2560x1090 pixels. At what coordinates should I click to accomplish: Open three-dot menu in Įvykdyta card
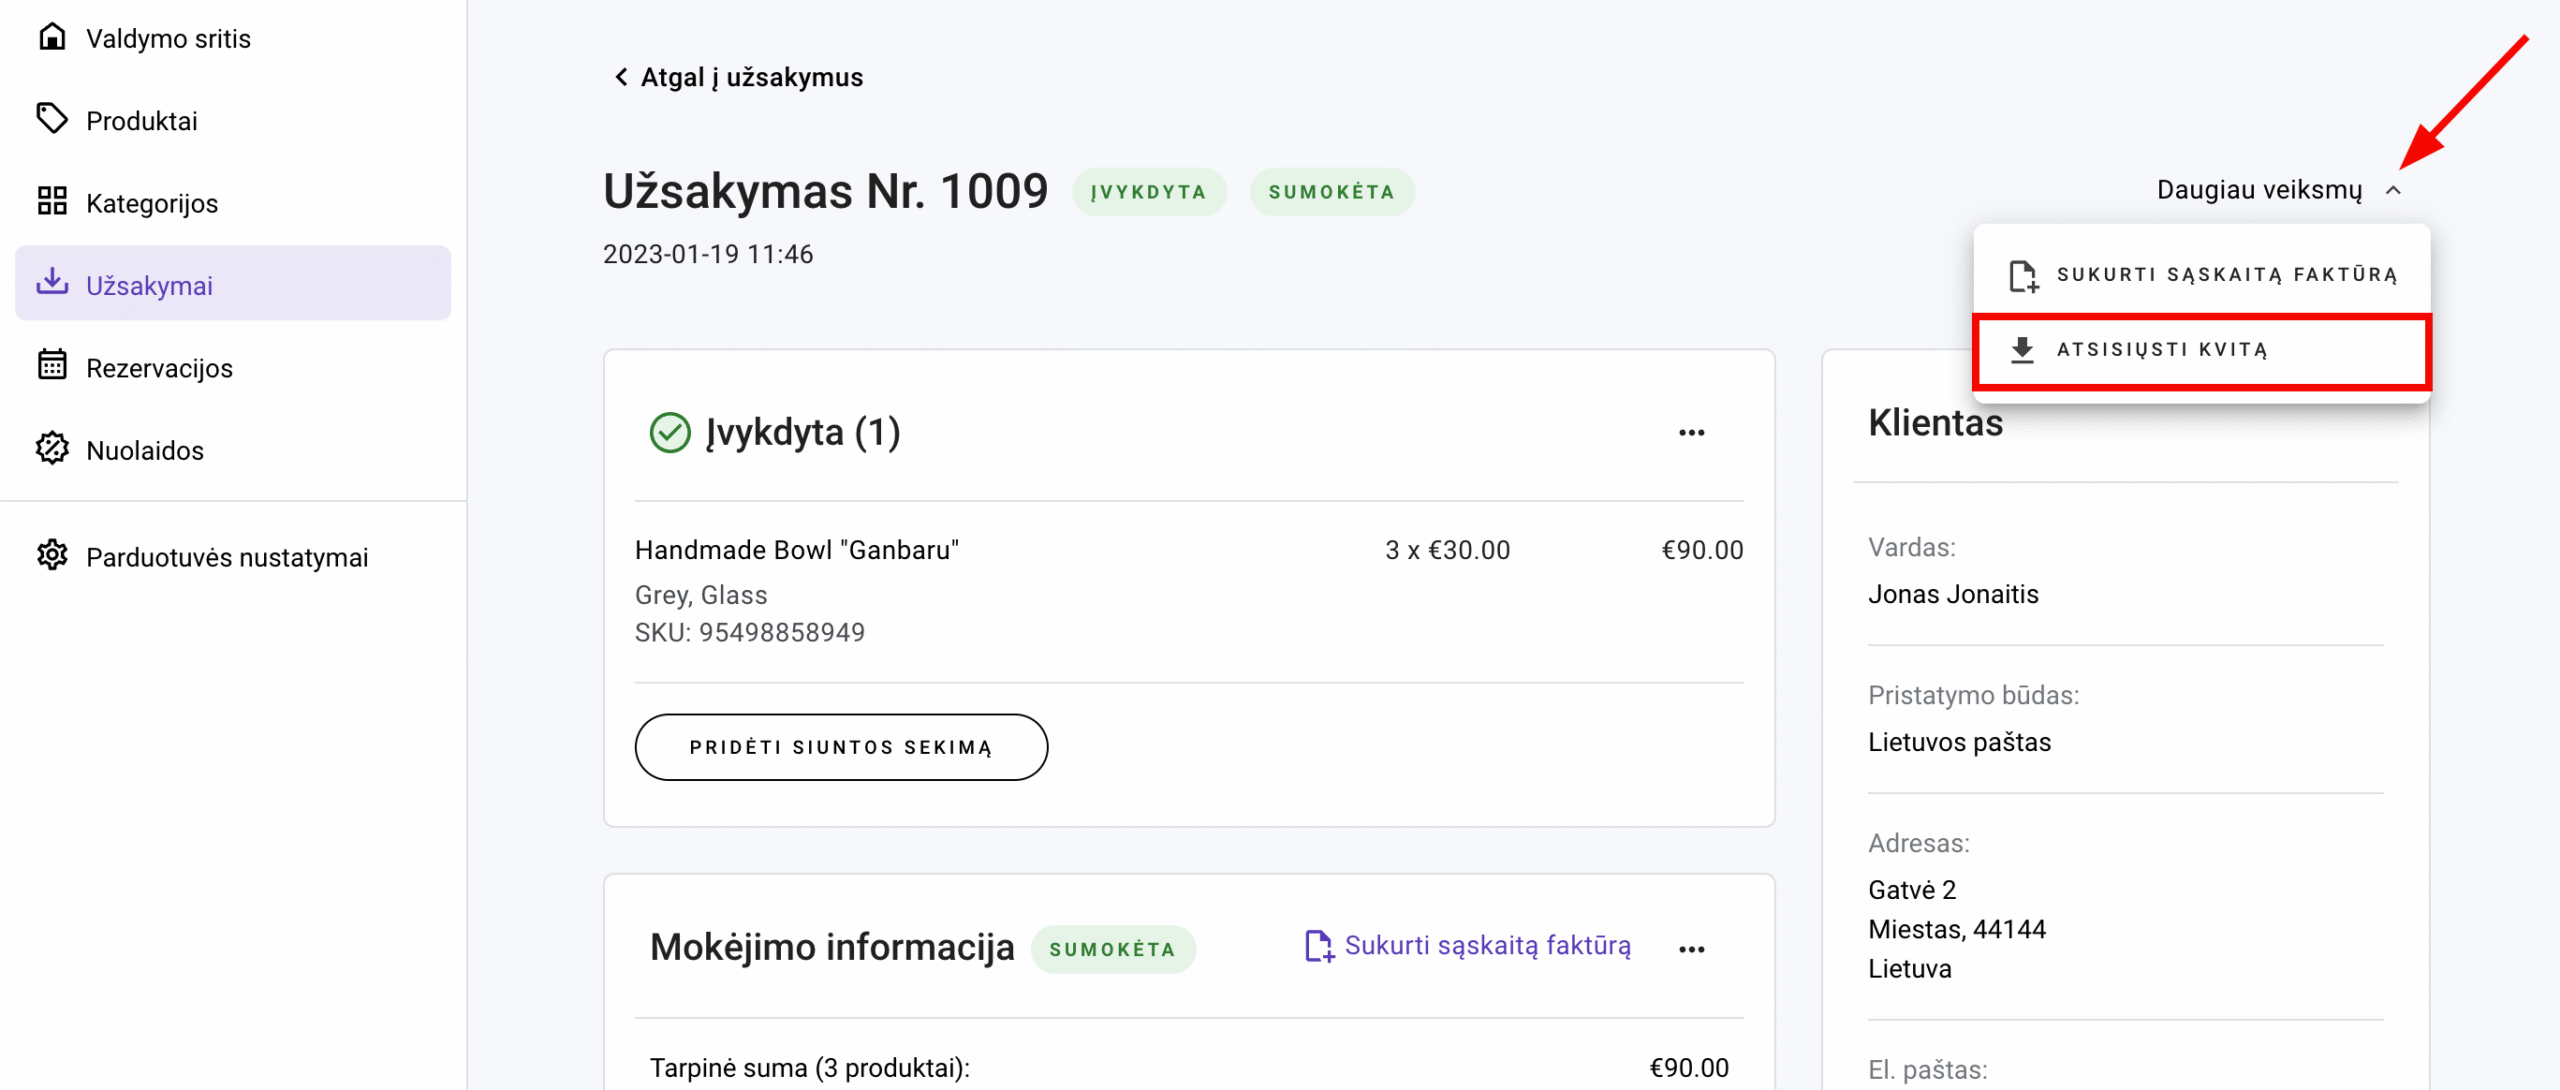click(1691, 433)
